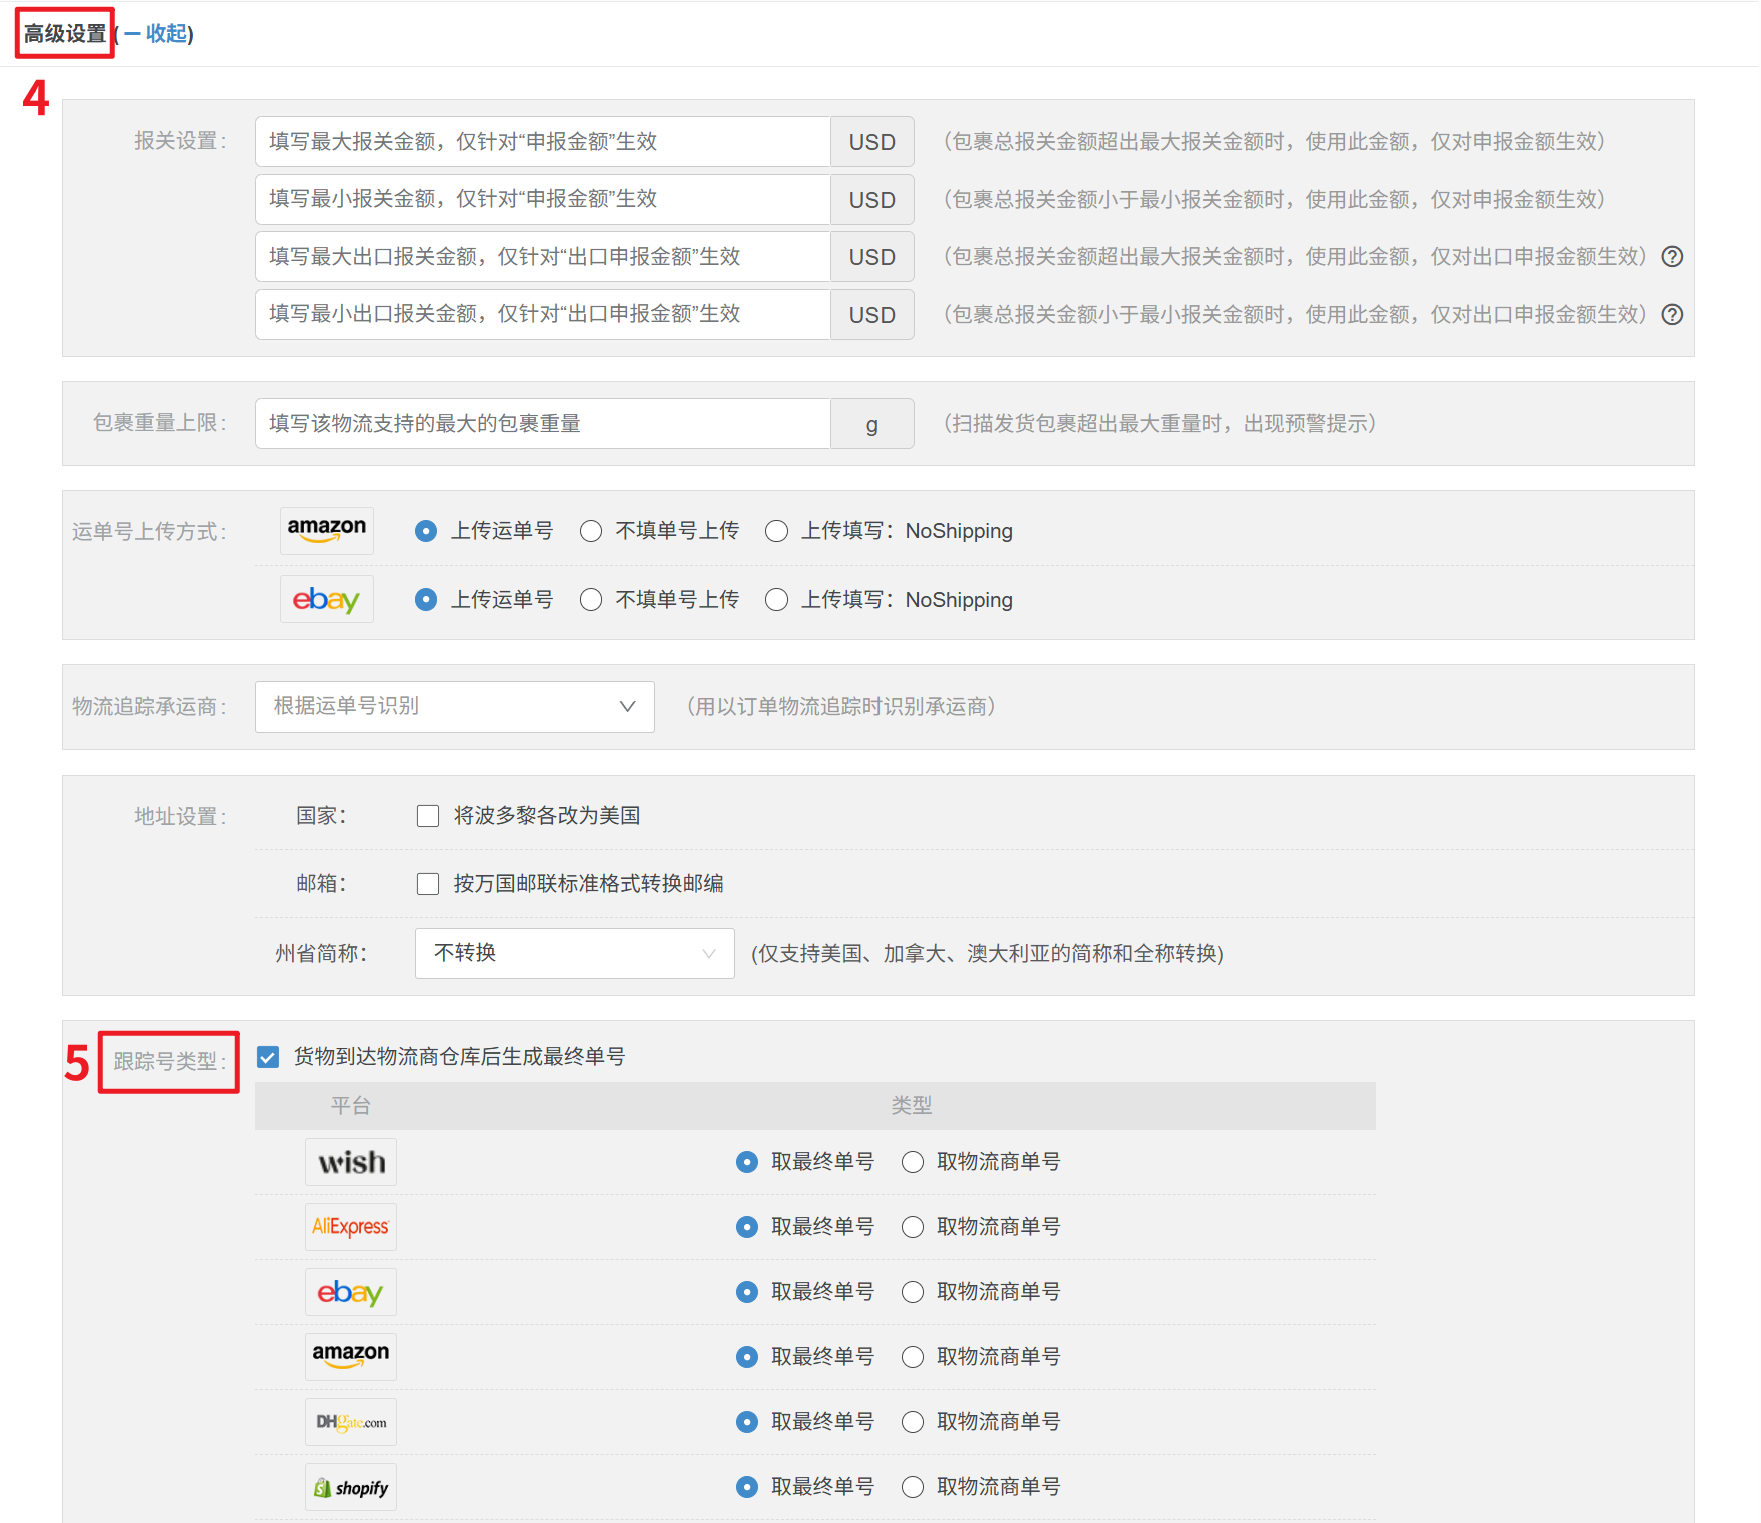Select 上传填写 NoShipping for eBay
Viewport: 1761px width, 1523px height.
776,600
